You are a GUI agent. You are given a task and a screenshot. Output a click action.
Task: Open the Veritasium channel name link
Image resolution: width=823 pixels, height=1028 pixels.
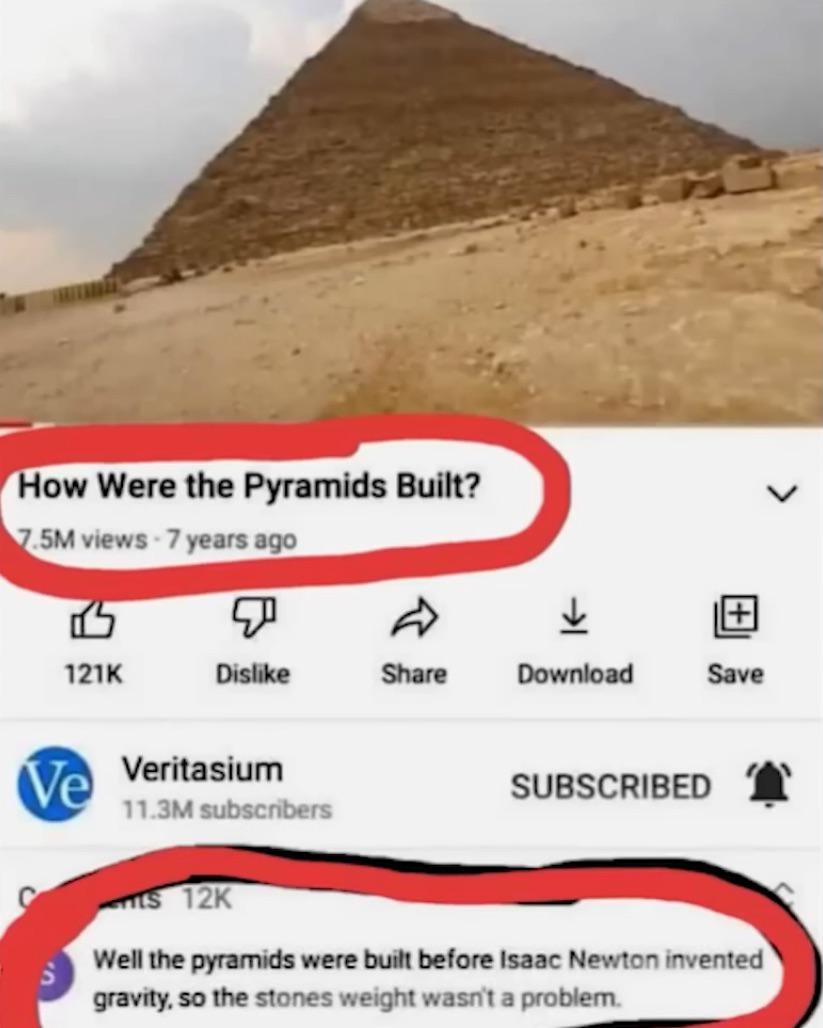pyautogui.click(x=203, y=768)
